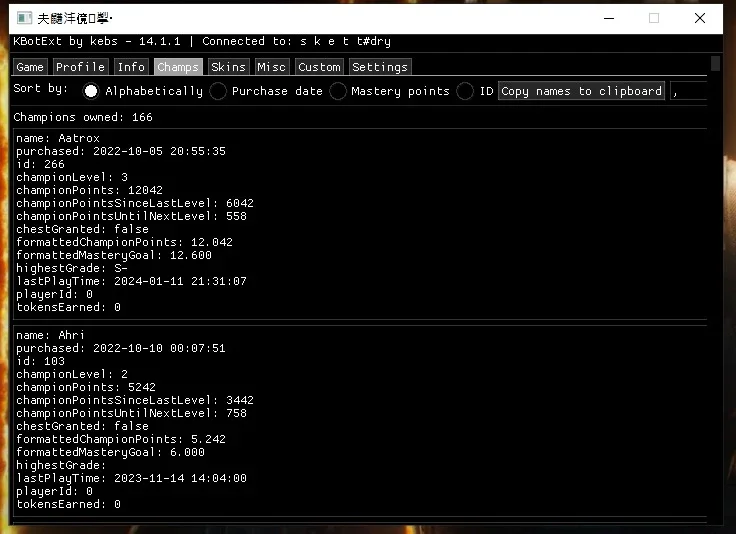
Task: Open the Misc tab
Action: pos(272,67)
